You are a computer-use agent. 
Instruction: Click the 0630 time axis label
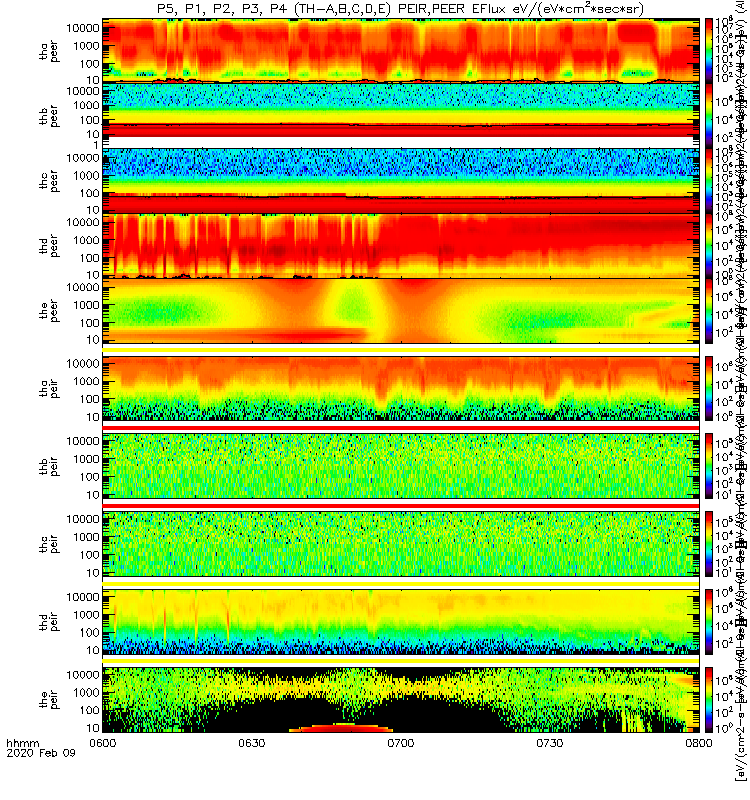point(252,743)
